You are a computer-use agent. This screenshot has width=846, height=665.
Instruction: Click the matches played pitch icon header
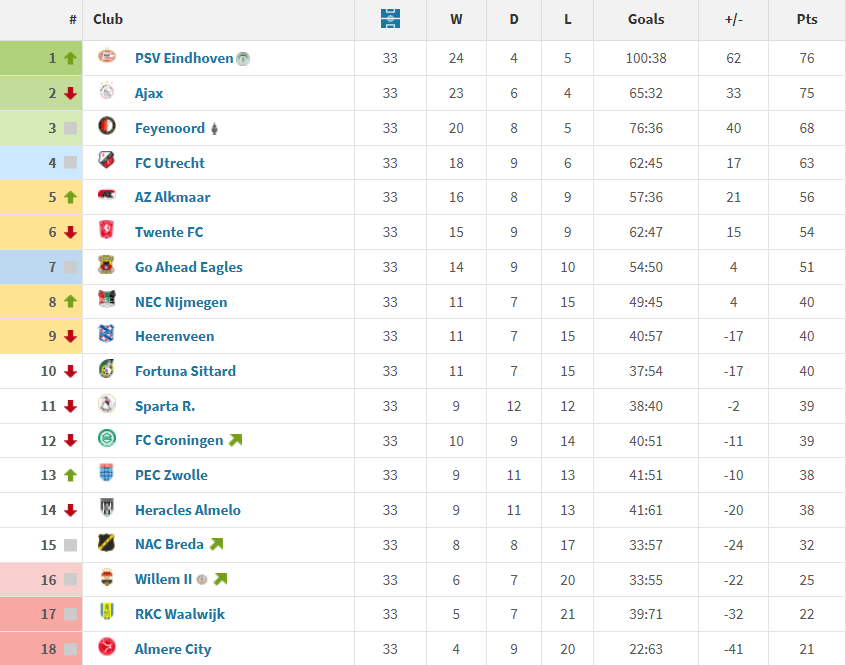[x=390, y=19]
